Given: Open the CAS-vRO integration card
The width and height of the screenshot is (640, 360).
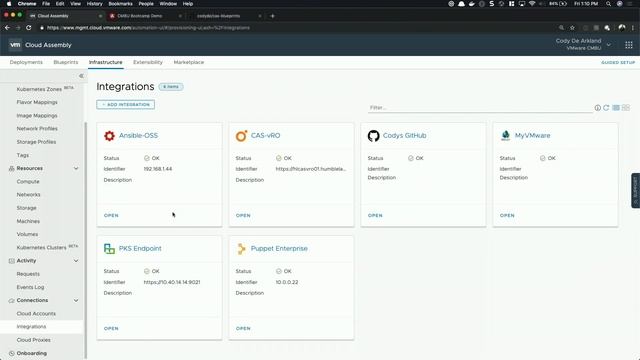Looking at the screenshot, I should (243, 216).
